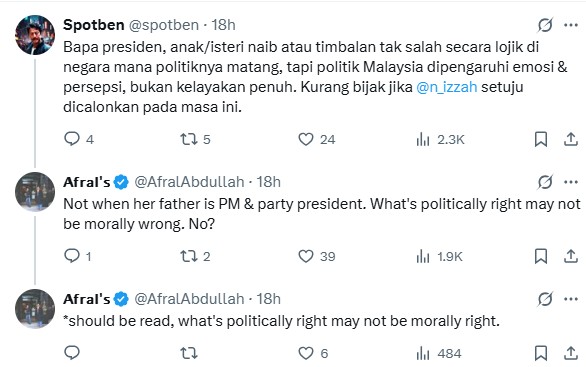Open more options menu on Spotben's tweet
The width and height of the screenshot is (586, 367).
click(571, 25)
